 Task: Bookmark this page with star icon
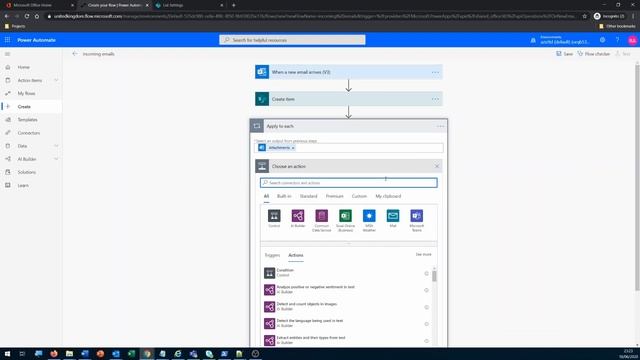(x=584, y=16)
